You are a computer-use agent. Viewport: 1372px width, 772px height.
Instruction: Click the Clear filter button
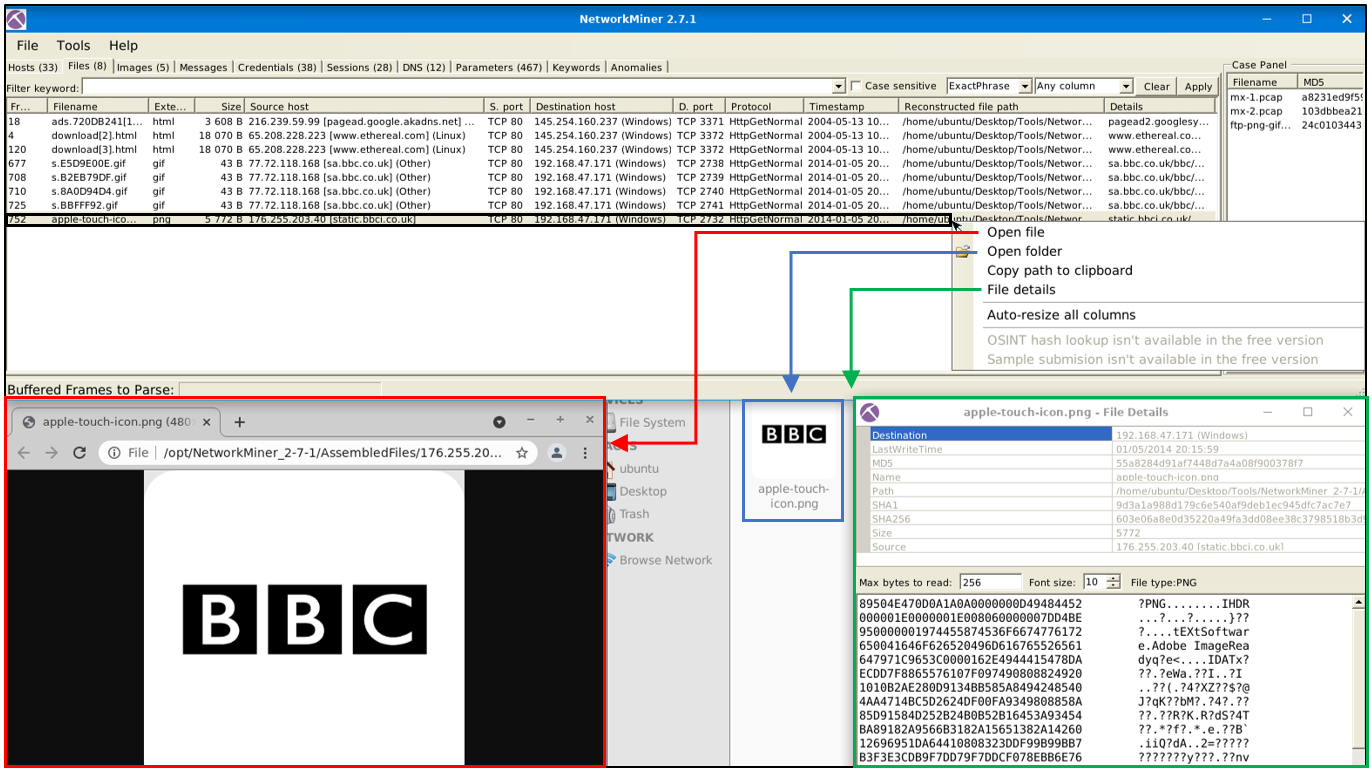tap(1156, 86)
